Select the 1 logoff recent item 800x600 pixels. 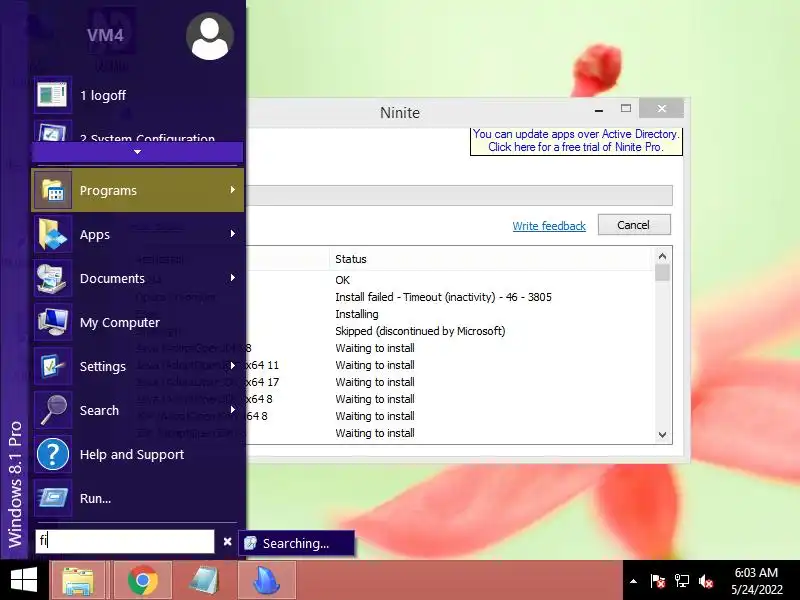[137, 95]
